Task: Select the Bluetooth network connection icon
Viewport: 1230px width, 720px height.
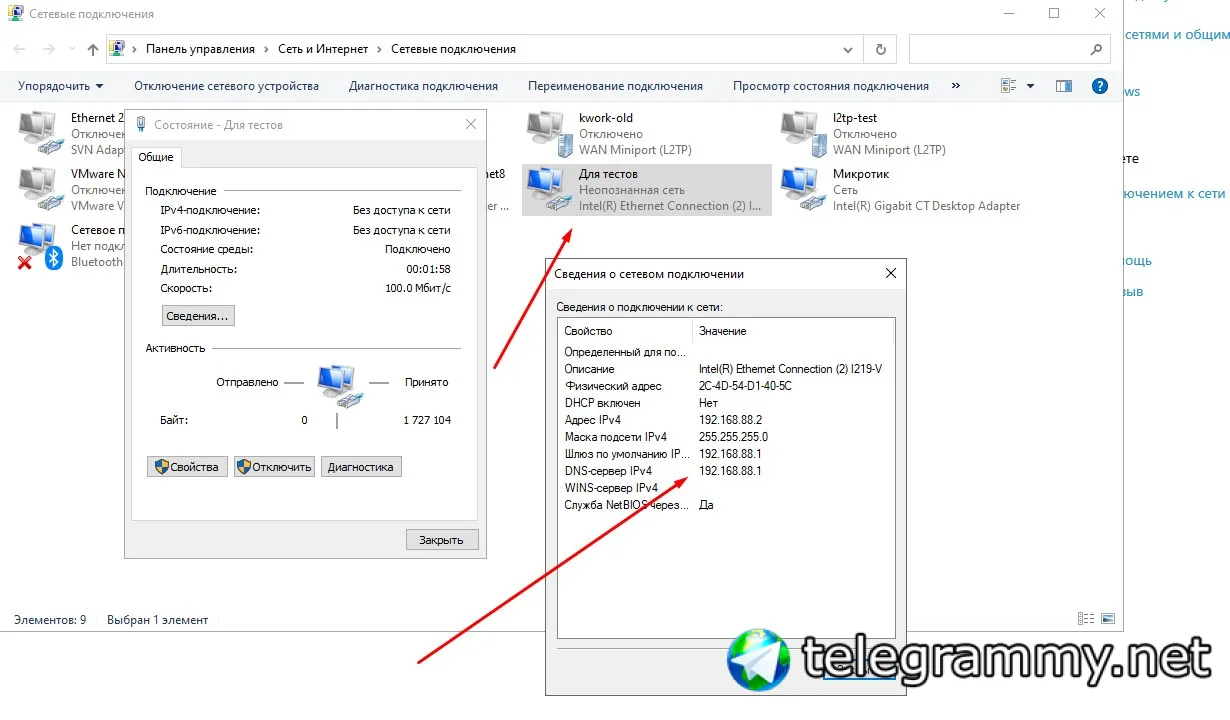Action: click(x=40, y=245)
